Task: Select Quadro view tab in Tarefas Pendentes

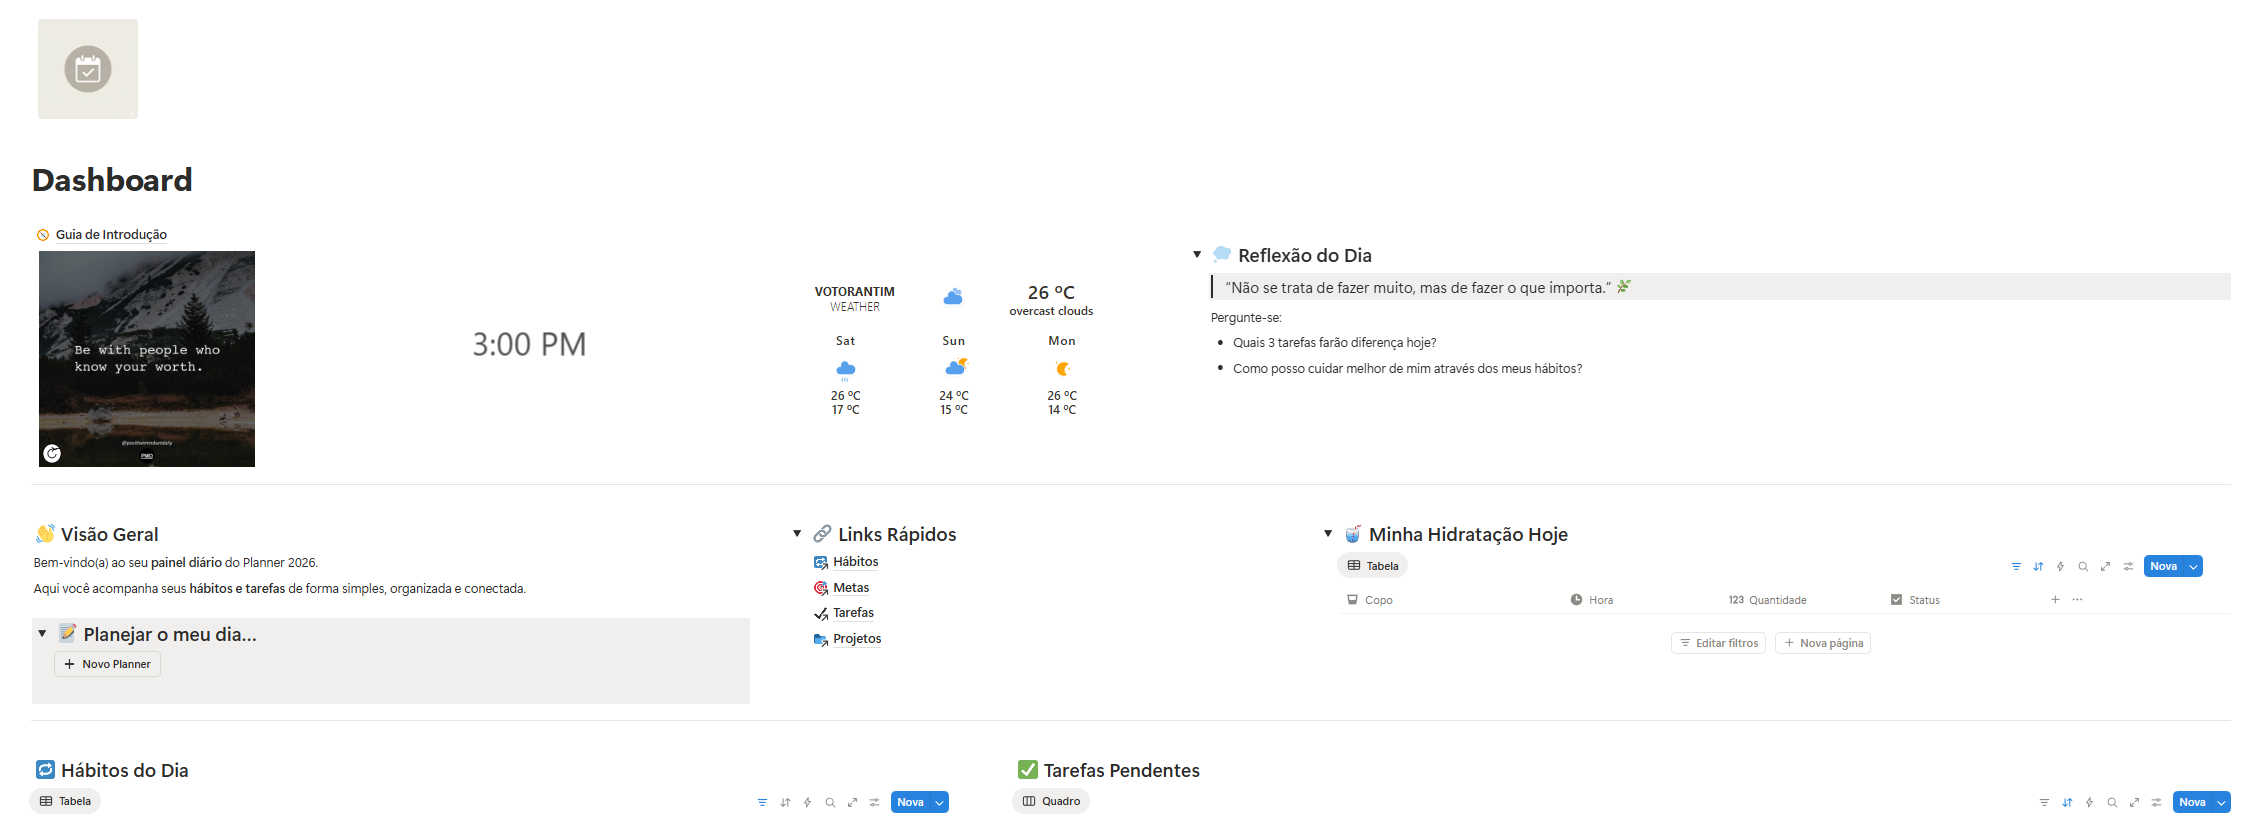Action: tap(1051, 801)
